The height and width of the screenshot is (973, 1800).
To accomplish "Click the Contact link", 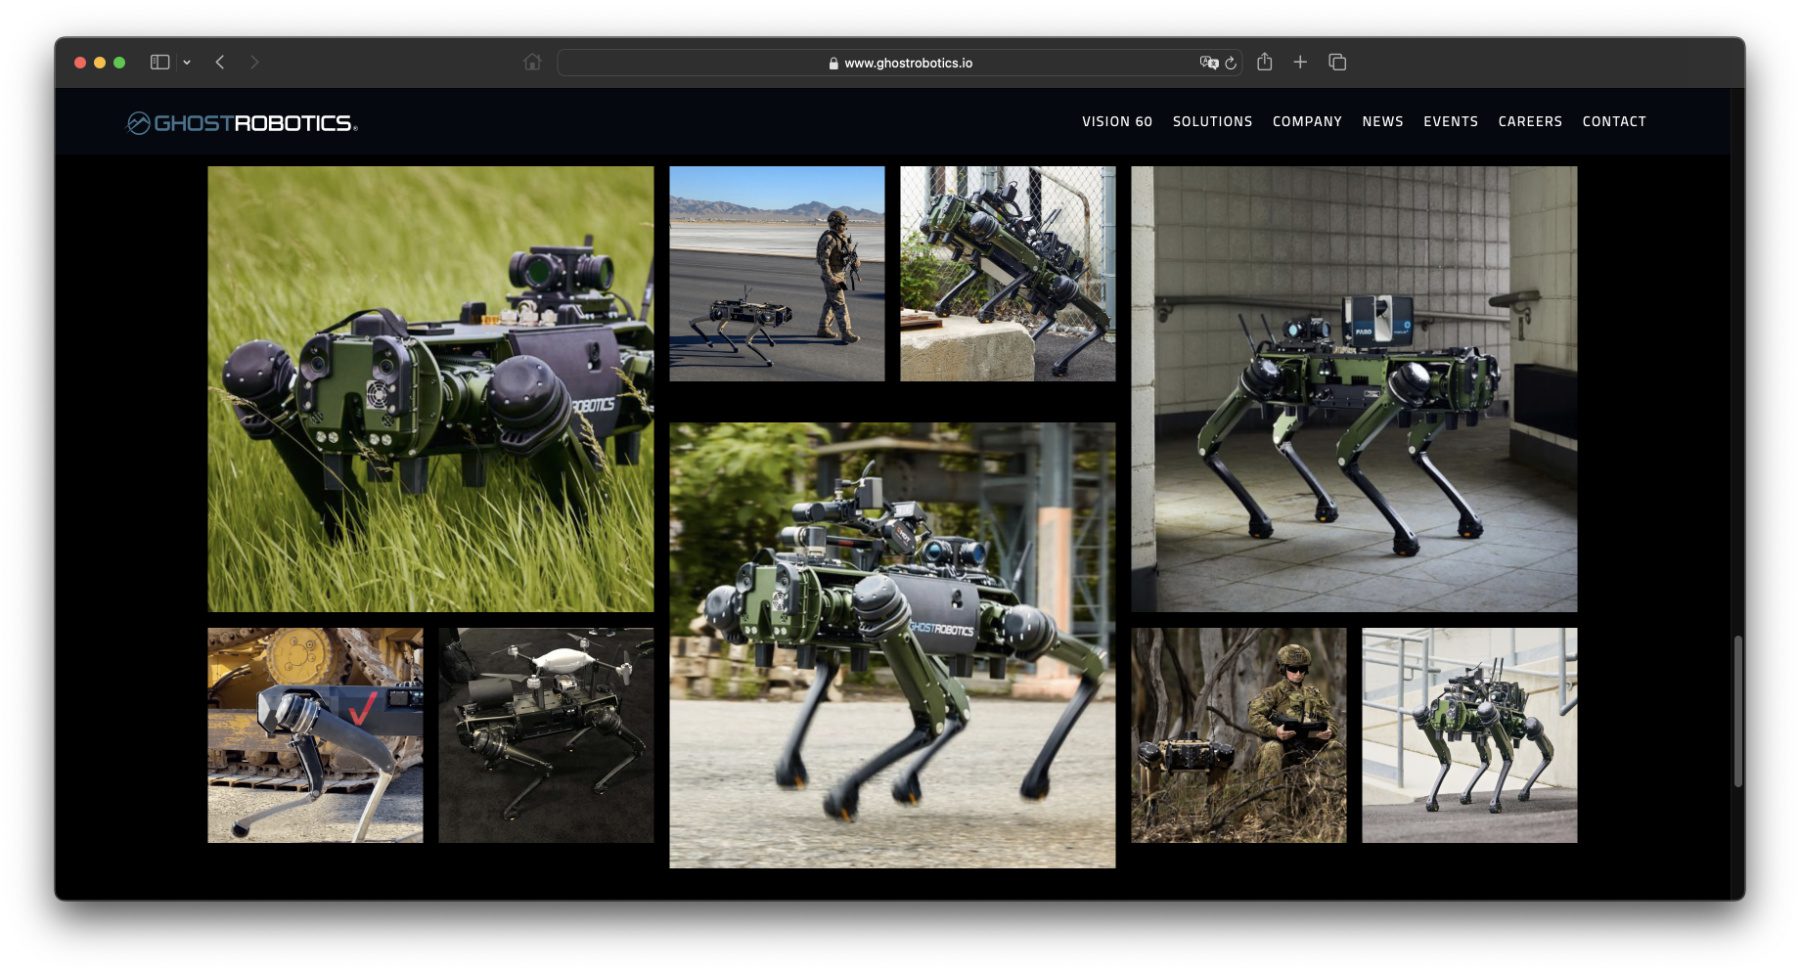I will (x=1614, y=121).
